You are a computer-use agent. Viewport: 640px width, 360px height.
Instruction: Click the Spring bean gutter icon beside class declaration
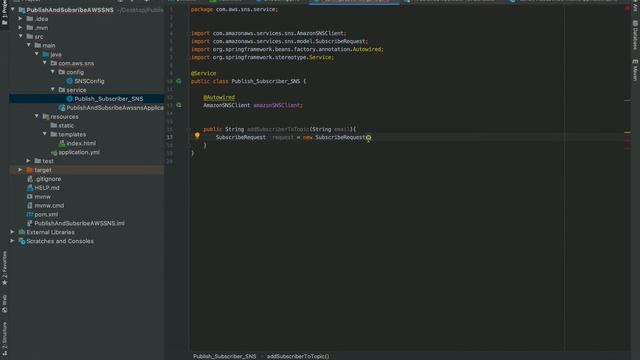coord(179,81)
